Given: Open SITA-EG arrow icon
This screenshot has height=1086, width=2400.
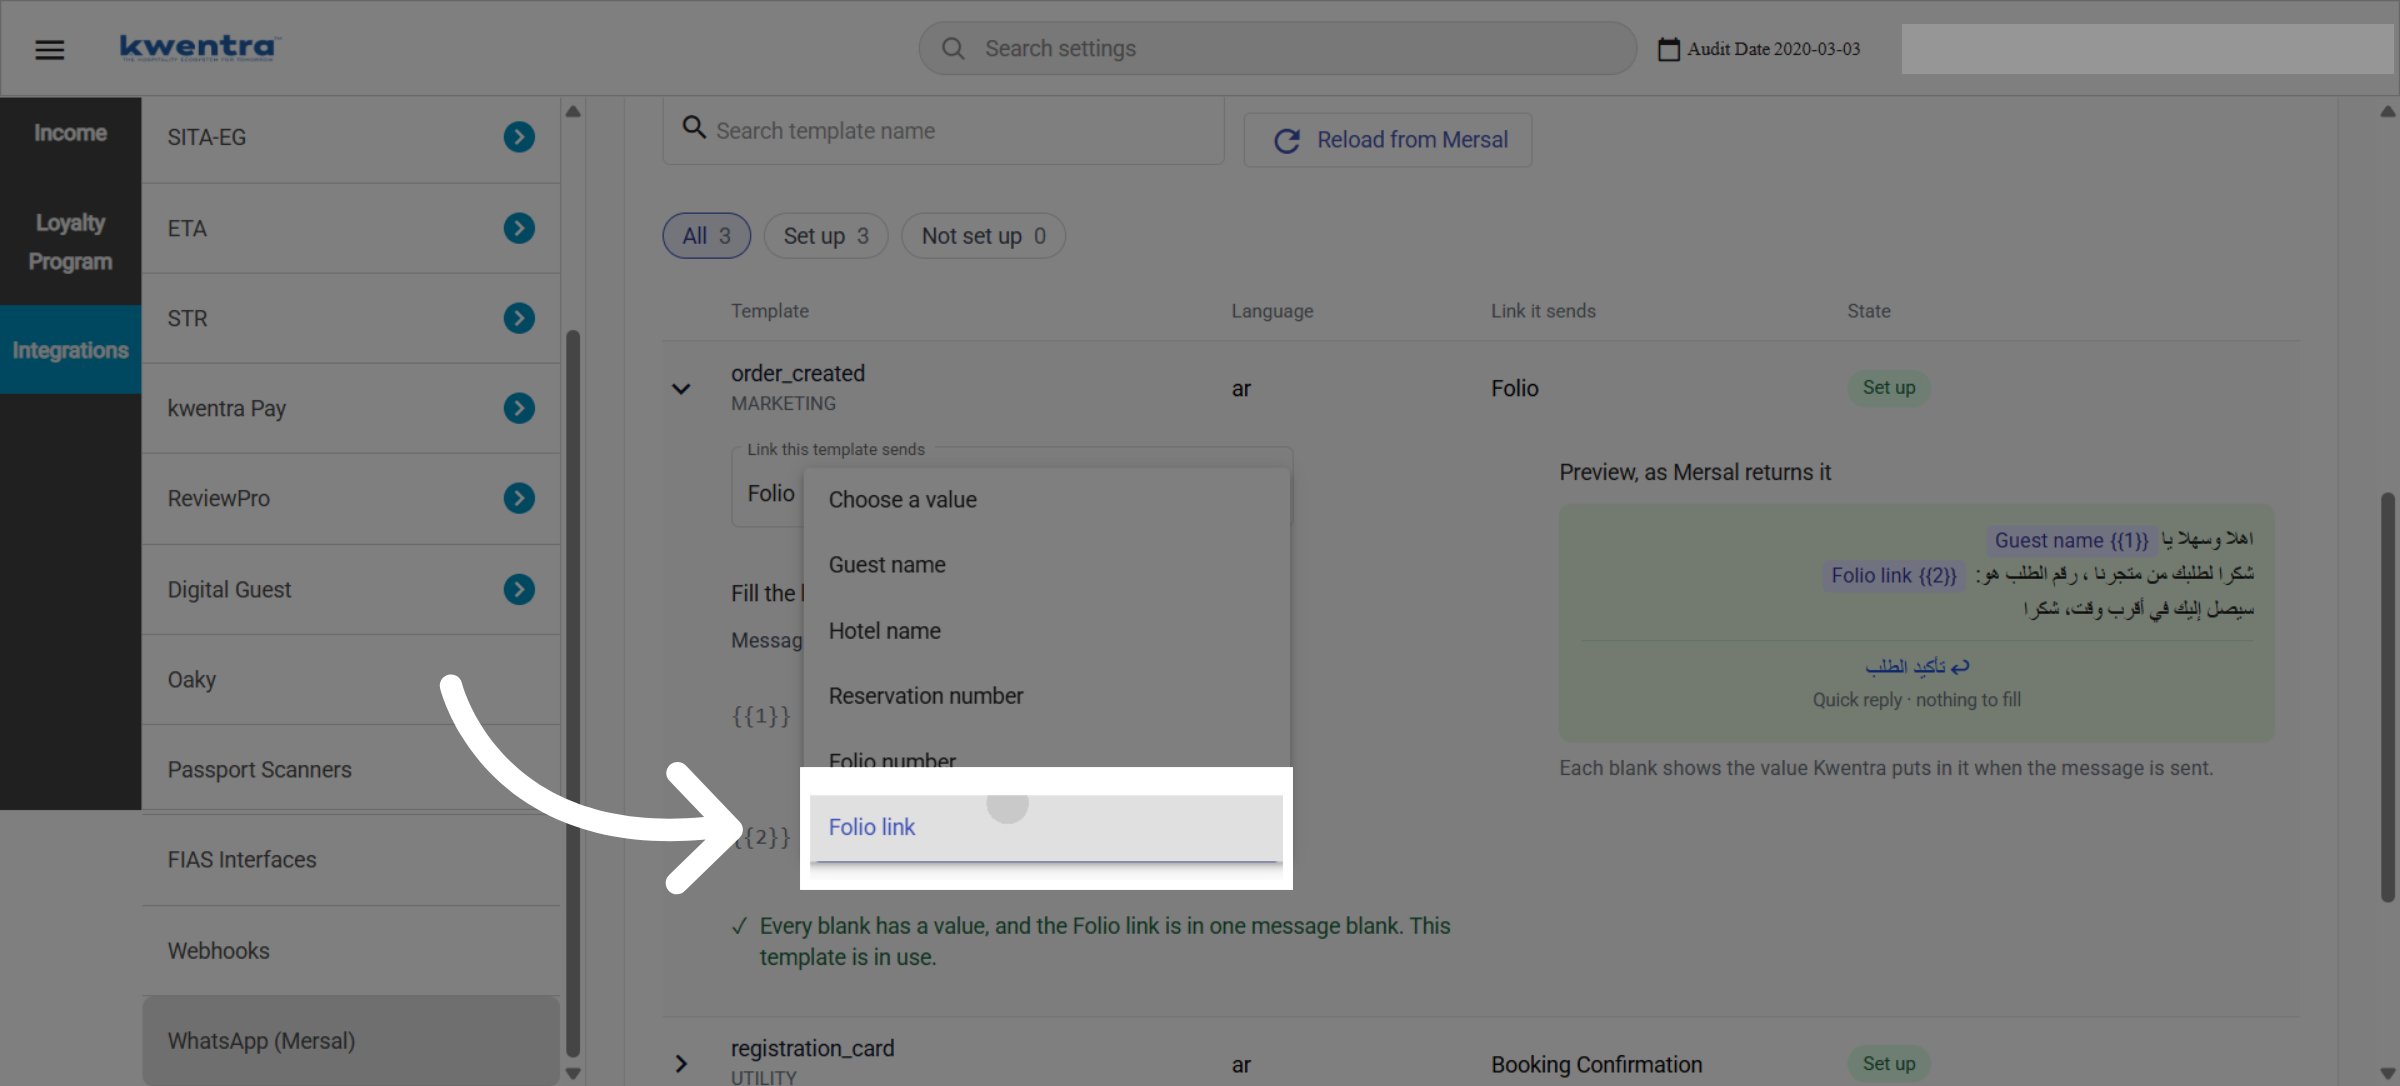Looking at the screenshot, I should click(x=519, y=137).
